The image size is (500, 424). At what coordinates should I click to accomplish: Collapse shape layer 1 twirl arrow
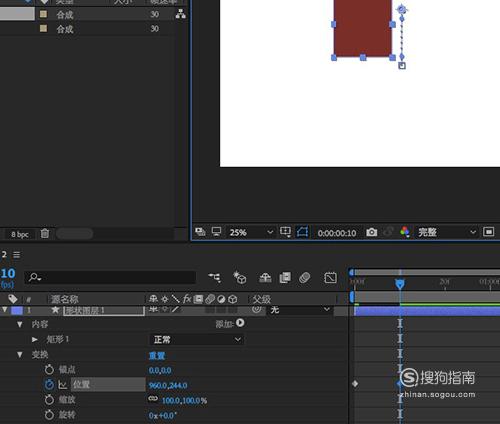point(5,310)
